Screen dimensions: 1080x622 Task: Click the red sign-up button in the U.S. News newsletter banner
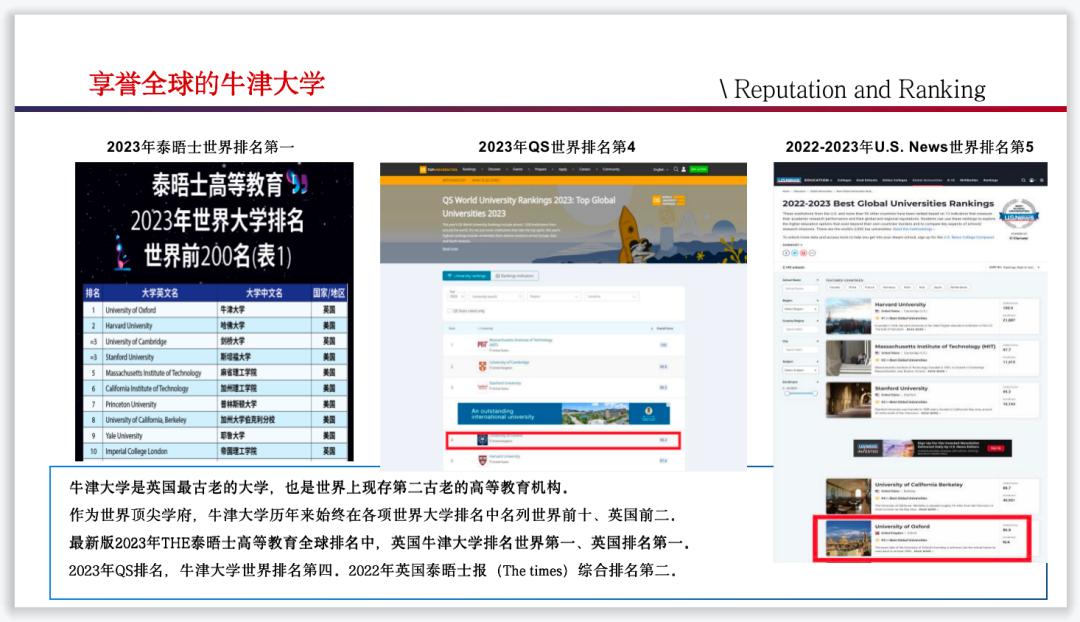coord(996,448)
